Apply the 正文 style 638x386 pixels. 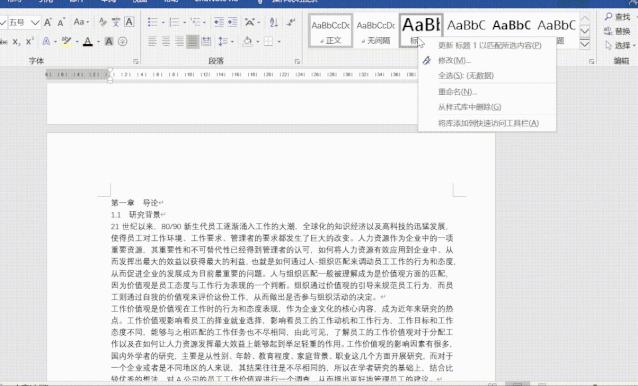pos(330,31)
